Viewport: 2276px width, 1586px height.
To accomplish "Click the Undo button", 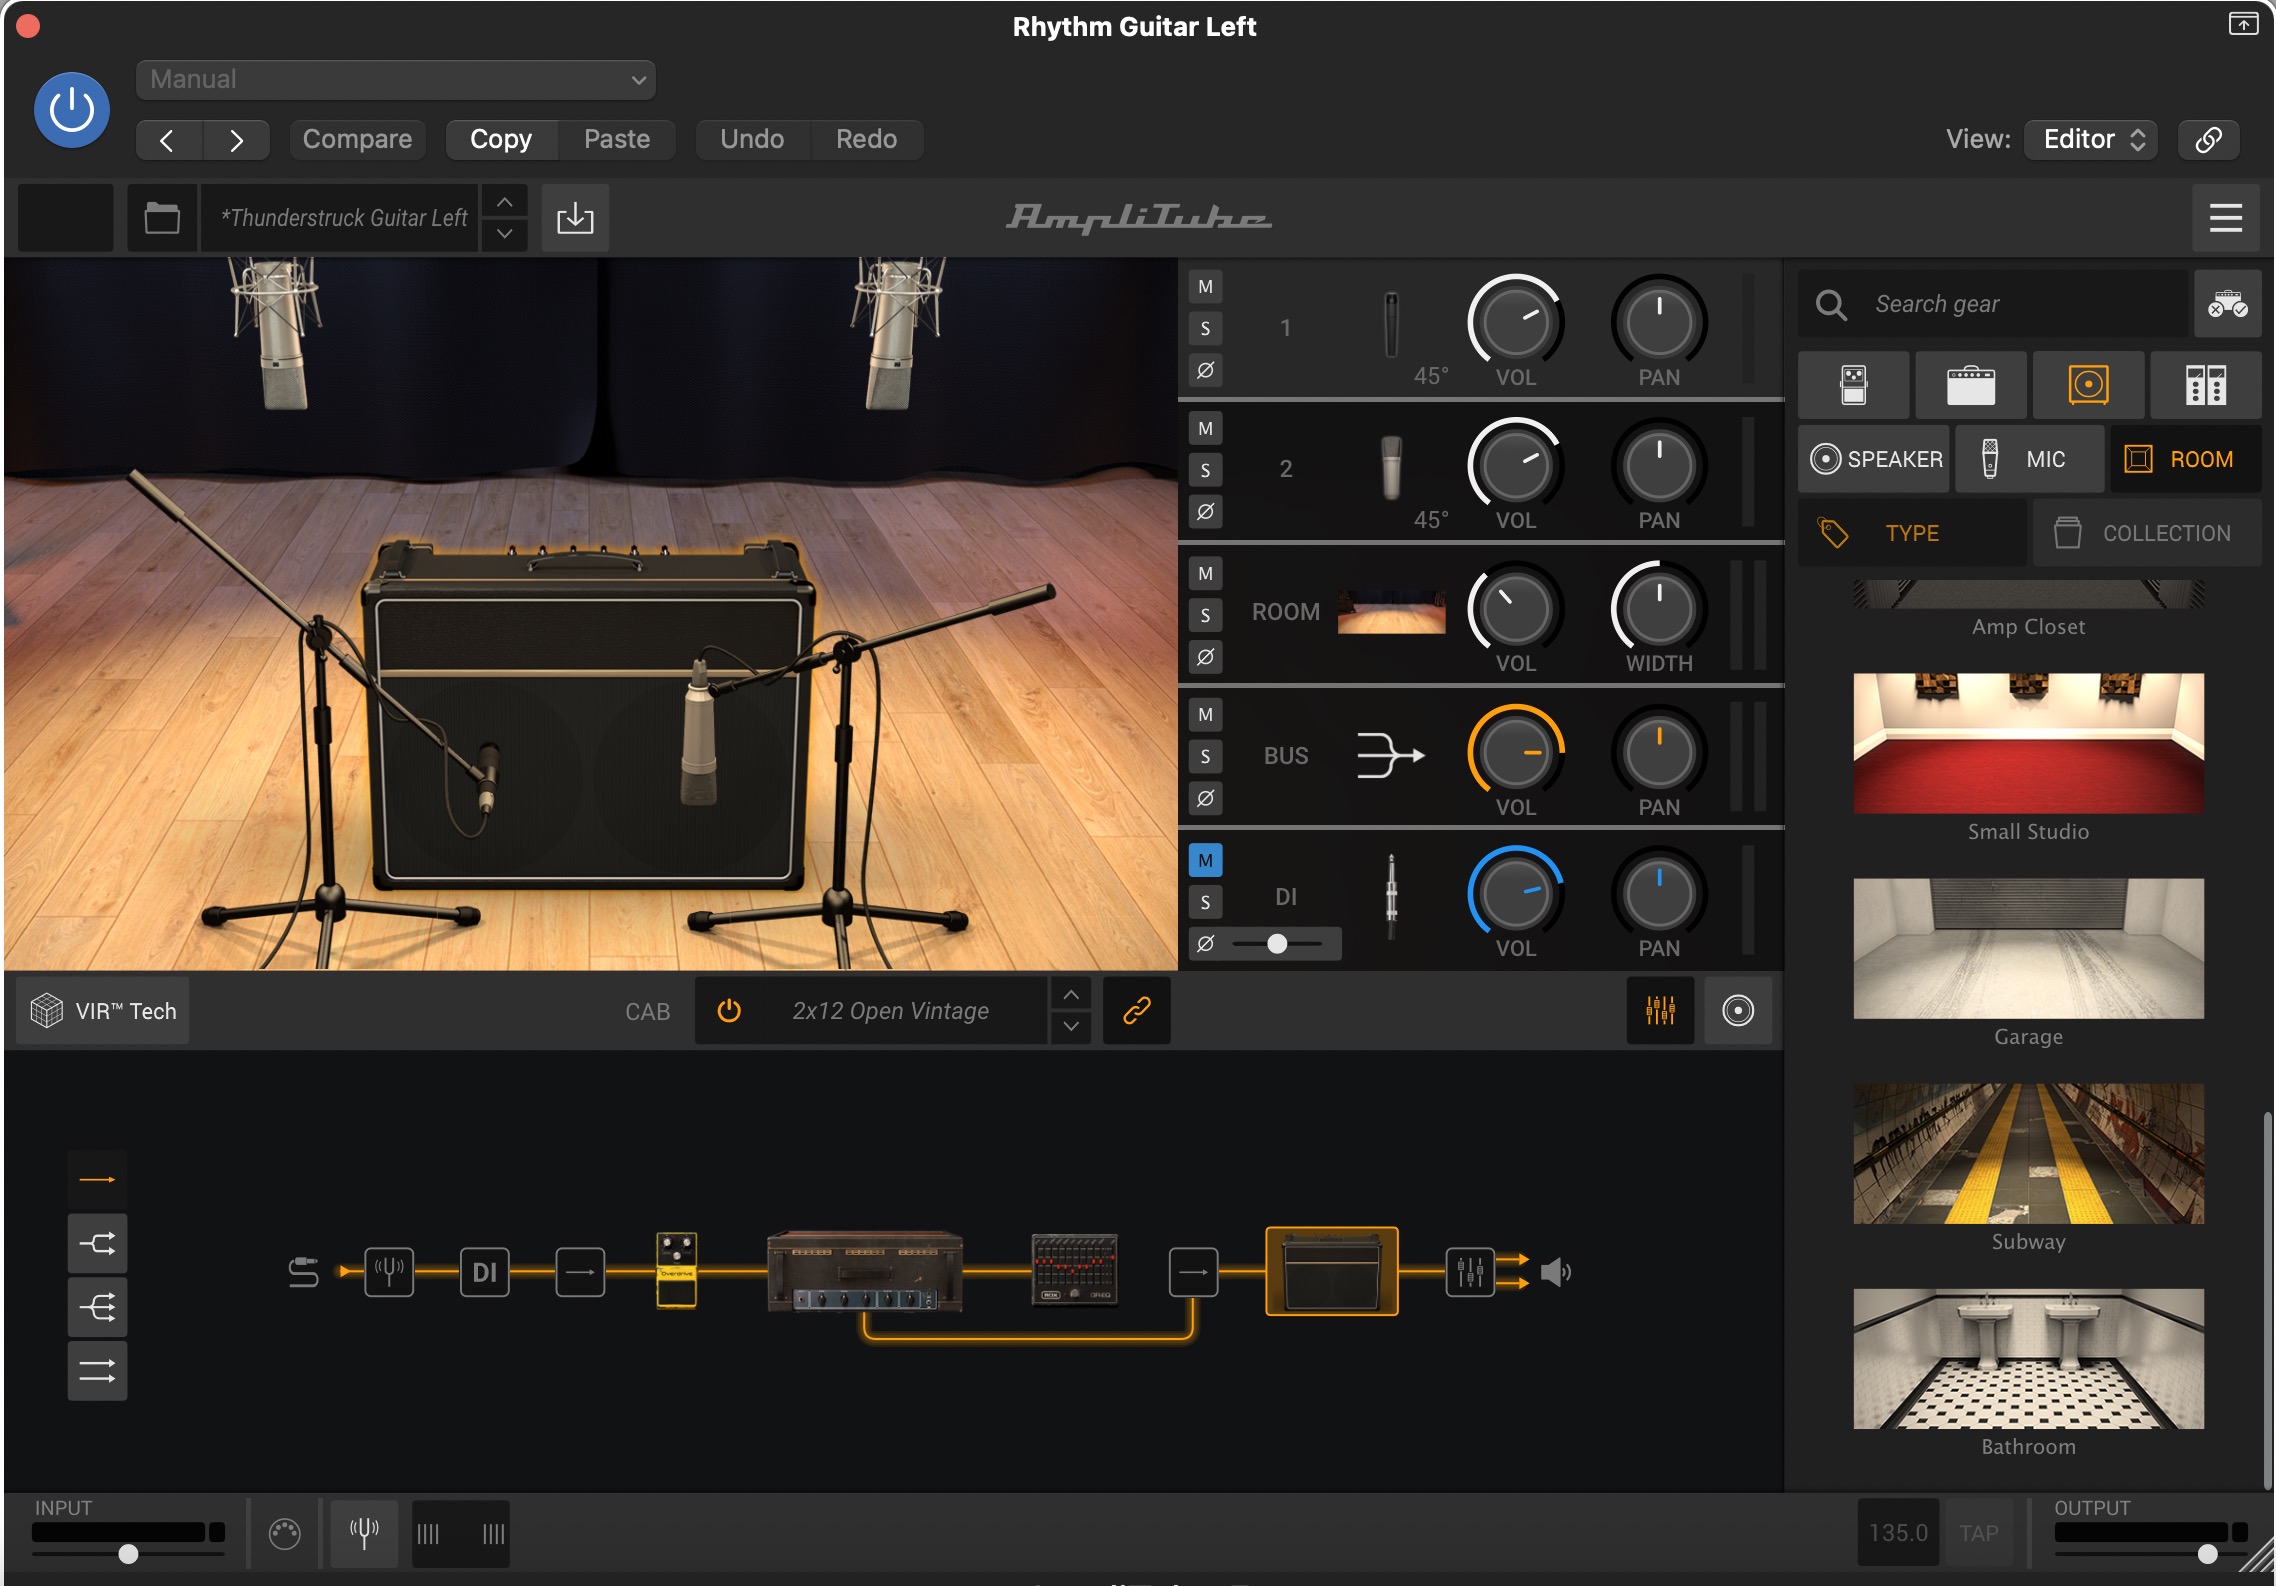I will (752, 139).
